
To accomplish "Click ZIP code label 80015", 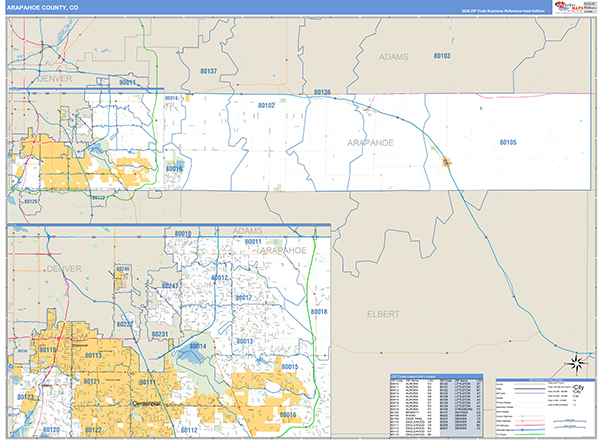I will [290, 367].
